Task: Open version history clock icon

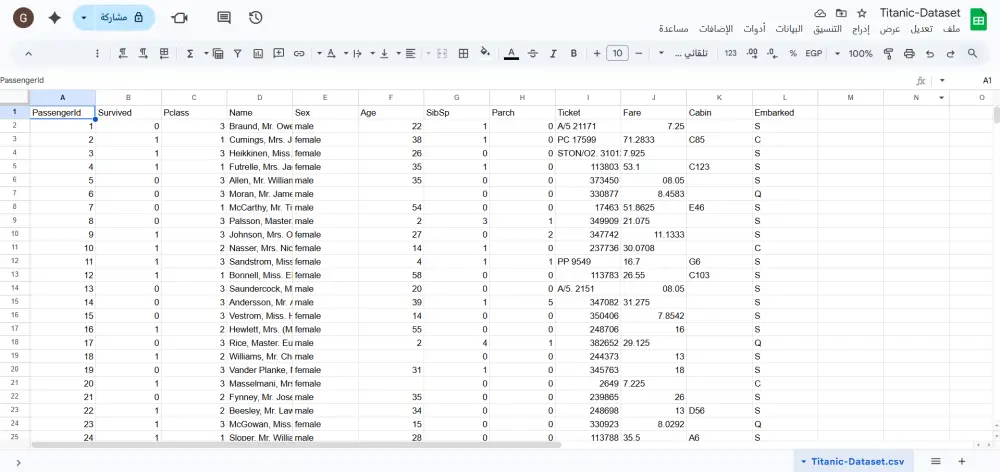Action: tap(256, 18)
